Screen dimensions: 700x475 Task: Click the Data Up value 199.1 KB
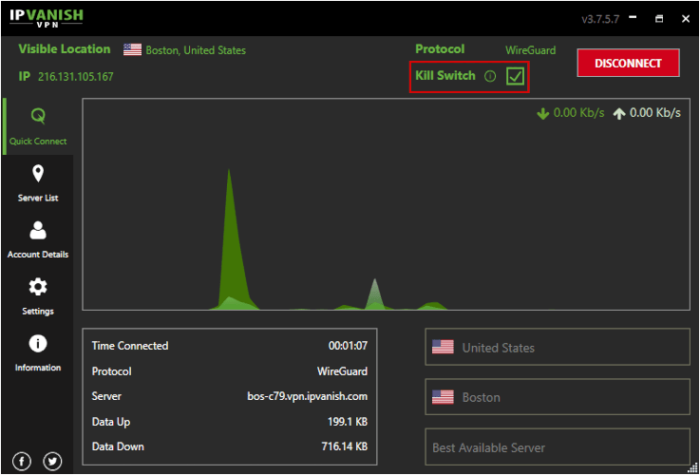tap(348, 422)
